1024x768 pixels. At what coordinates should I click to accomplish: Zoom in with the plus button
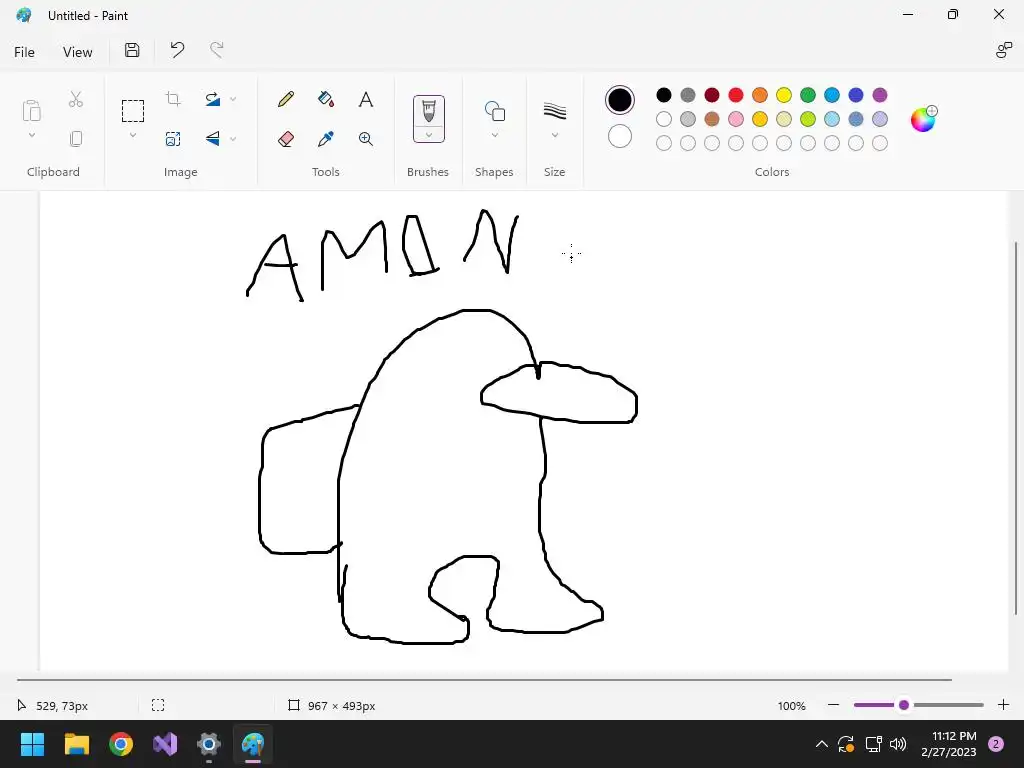coord(1003,705)
